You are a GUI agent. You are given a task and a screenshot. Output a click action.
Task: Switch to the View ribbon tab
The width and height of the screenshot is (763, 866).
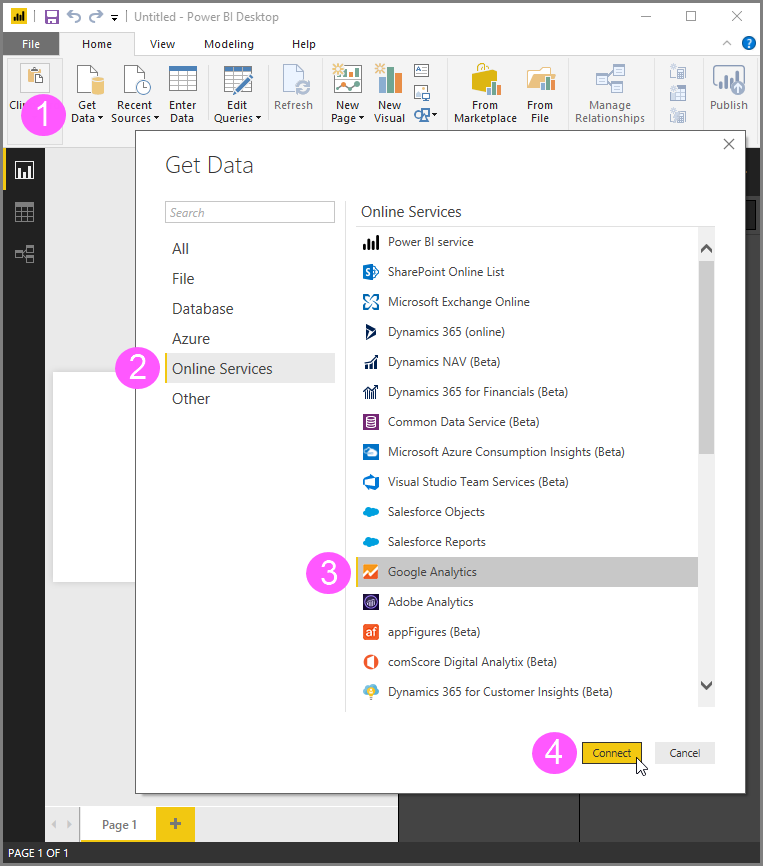162,44
